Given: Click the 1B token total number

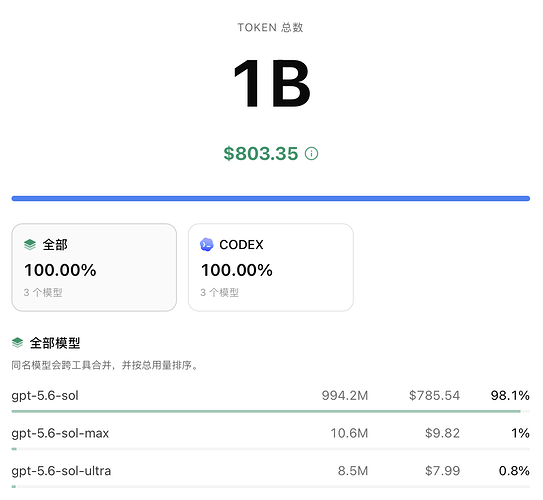Looking at the screenshot, I should pyautogui.click(x=272, y=83).
